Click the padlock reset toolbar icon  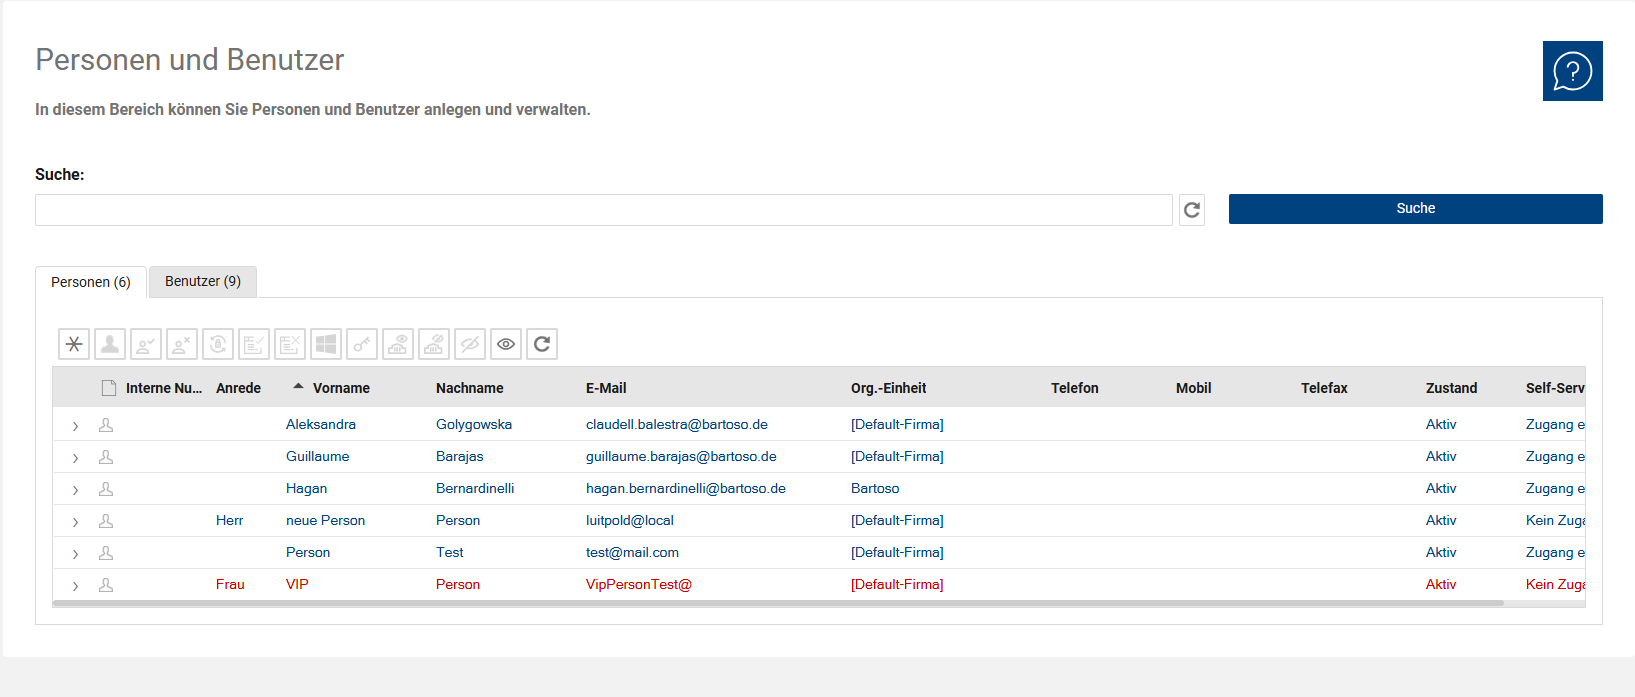(x=218, y=344)
